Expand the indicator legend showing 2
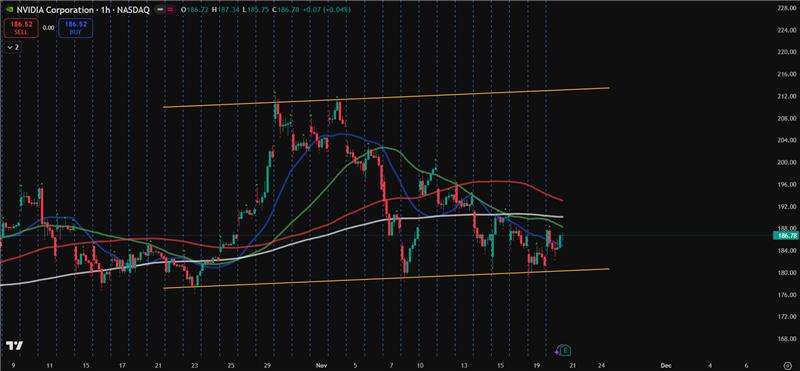 pyautogui.click(x=13, y=47)
